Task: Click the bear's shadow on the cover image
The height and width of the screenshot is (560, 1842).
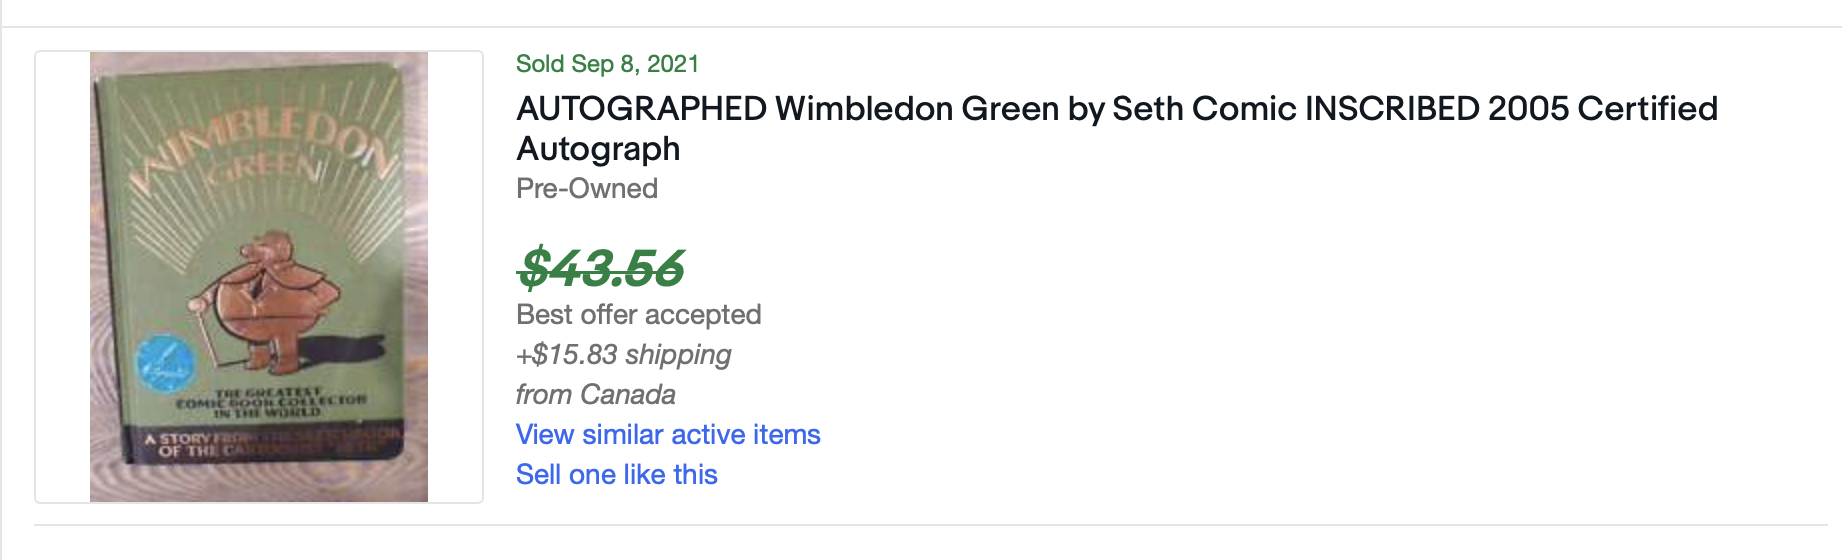Action: click(335, 349)
